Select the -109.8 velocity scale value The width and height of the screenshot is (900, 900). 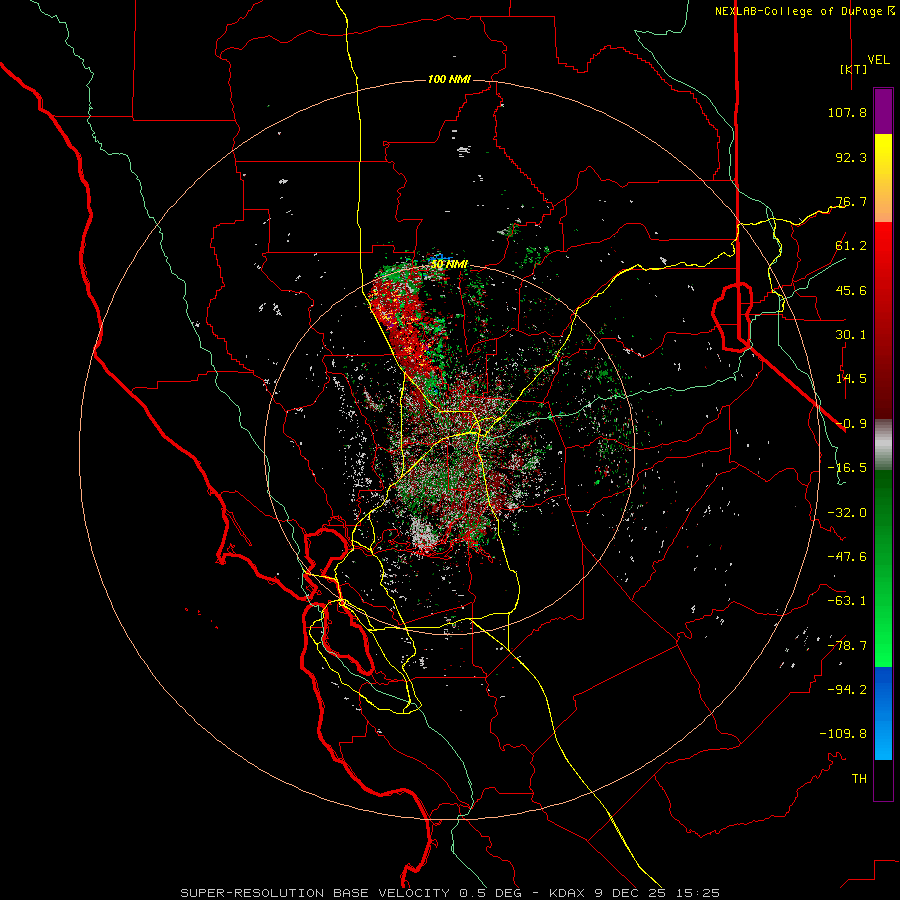point(843,734)
